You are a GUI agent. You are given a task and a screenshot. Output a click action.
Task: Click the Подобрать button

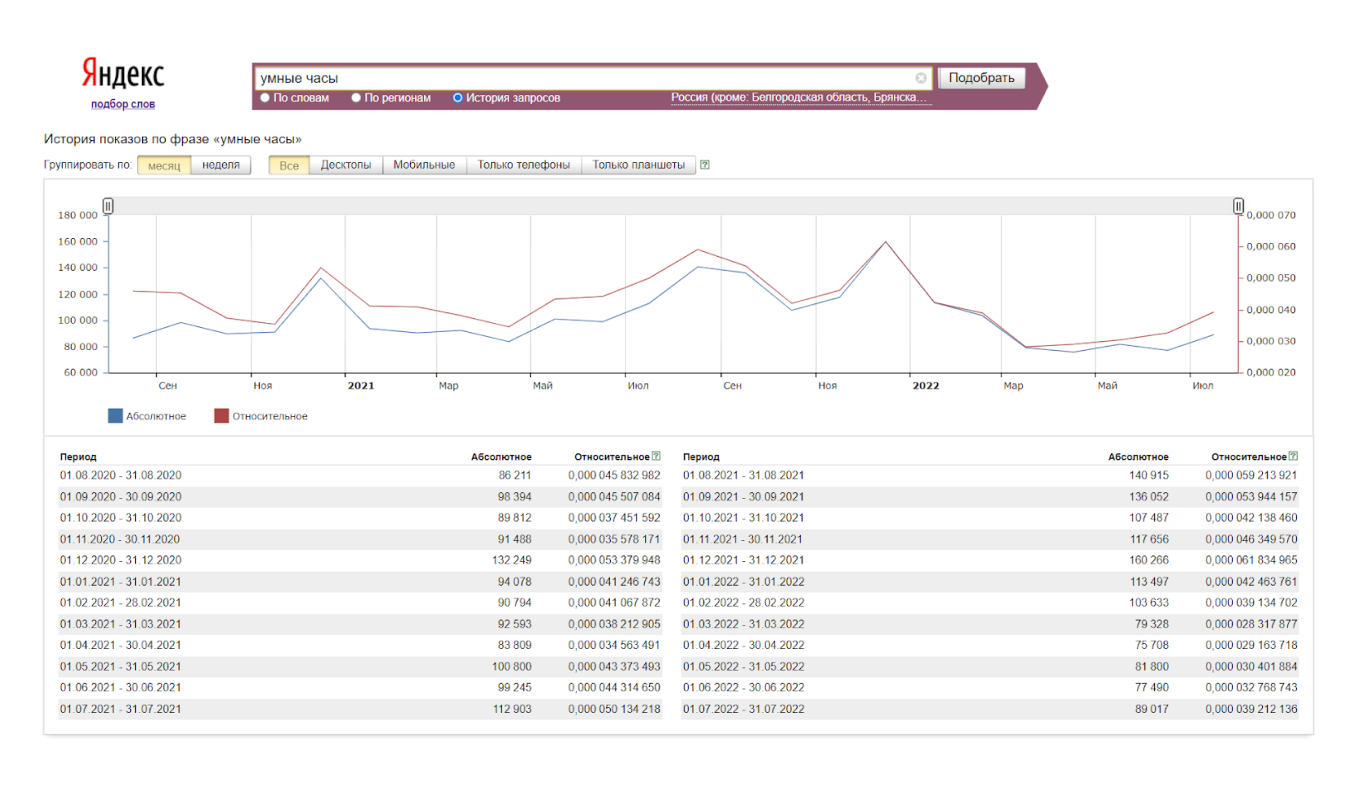(x=981, y=78)
